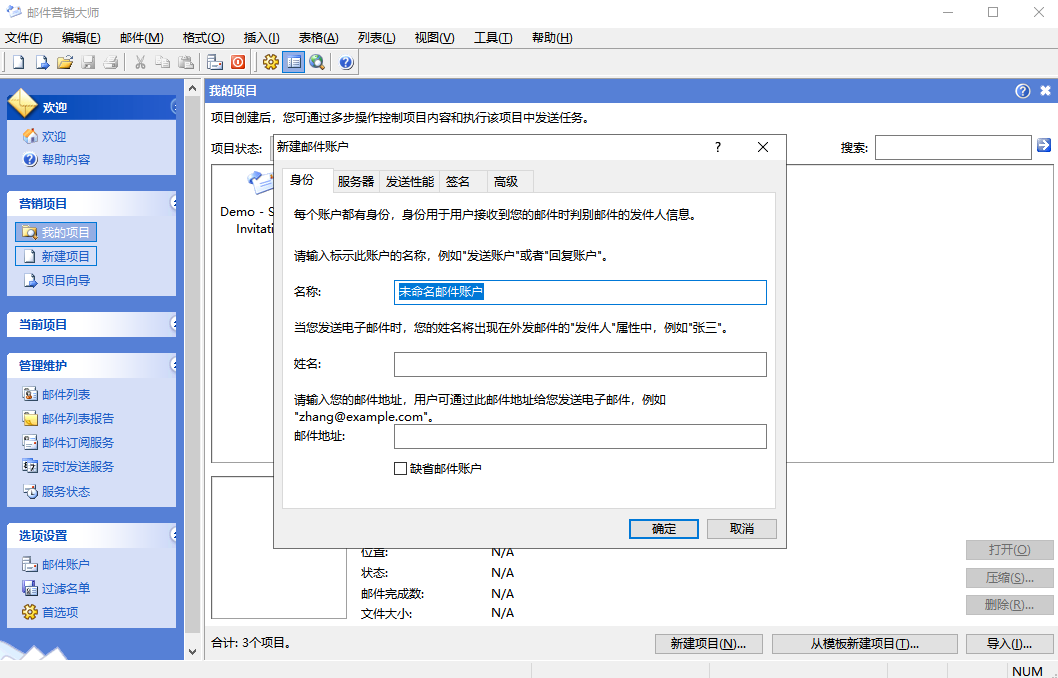Image resolution: width=1058 pixels, height=678 pixels.
Task: Open the 列表(L) menu
Action: click(x=377, y=38)
